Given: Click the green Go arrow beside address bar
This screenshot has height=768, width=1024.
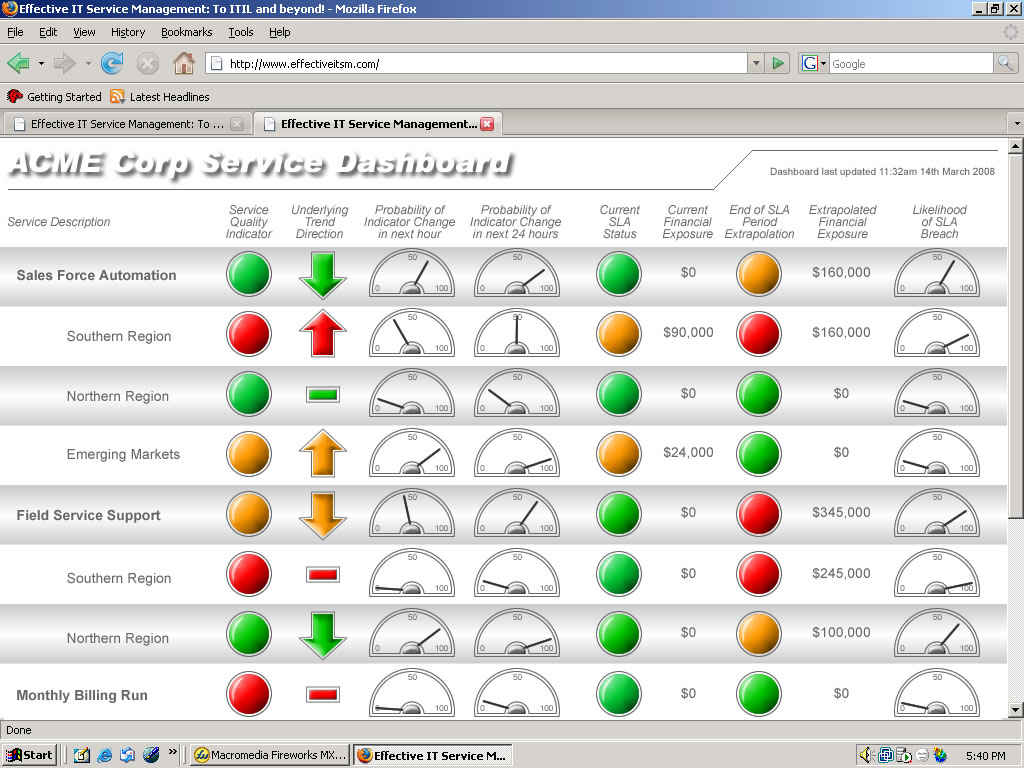Looking at the screenshot, I should pyautogui.click(x=778, y=64).
